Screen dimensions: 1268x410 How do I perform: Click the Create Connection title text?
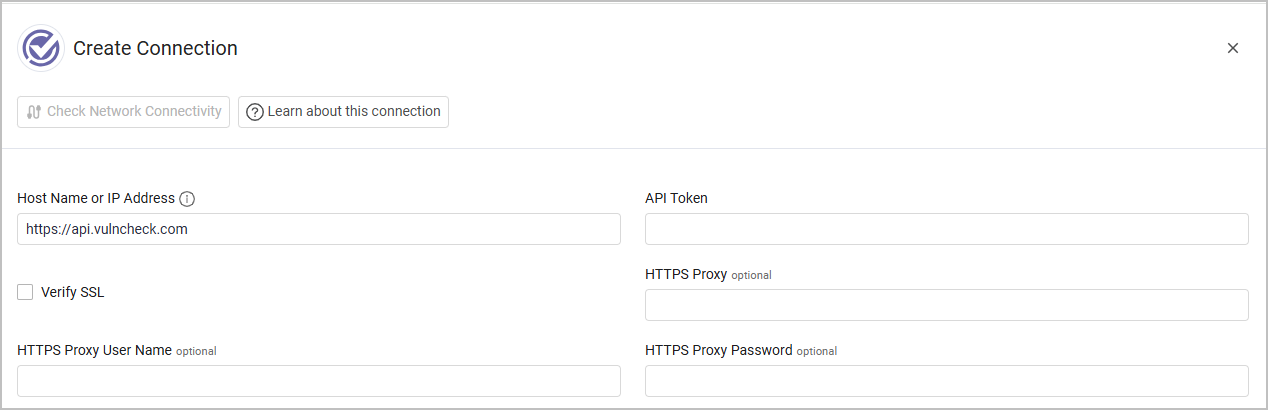pos(155,48)
